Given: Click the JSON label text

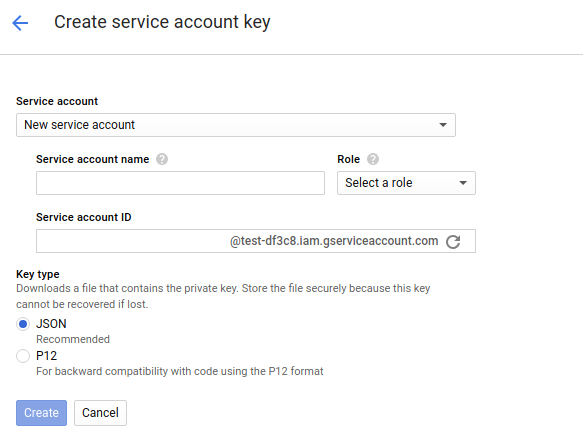Looking at the screenshot, I should [x=51, y=324].
